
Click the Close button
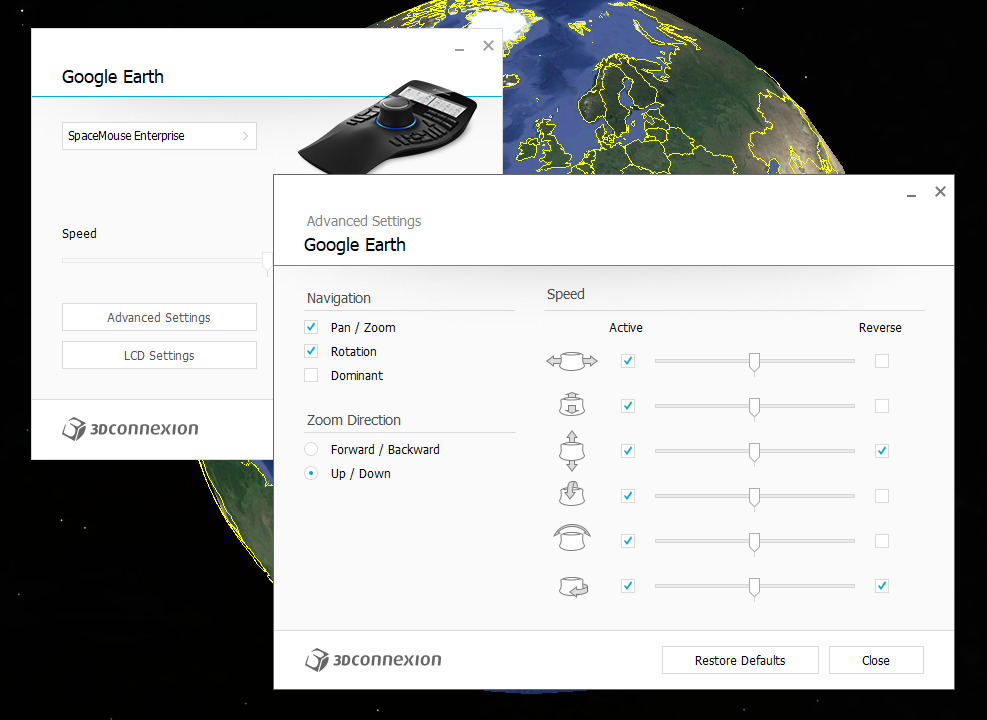click(x=876, y=660)
